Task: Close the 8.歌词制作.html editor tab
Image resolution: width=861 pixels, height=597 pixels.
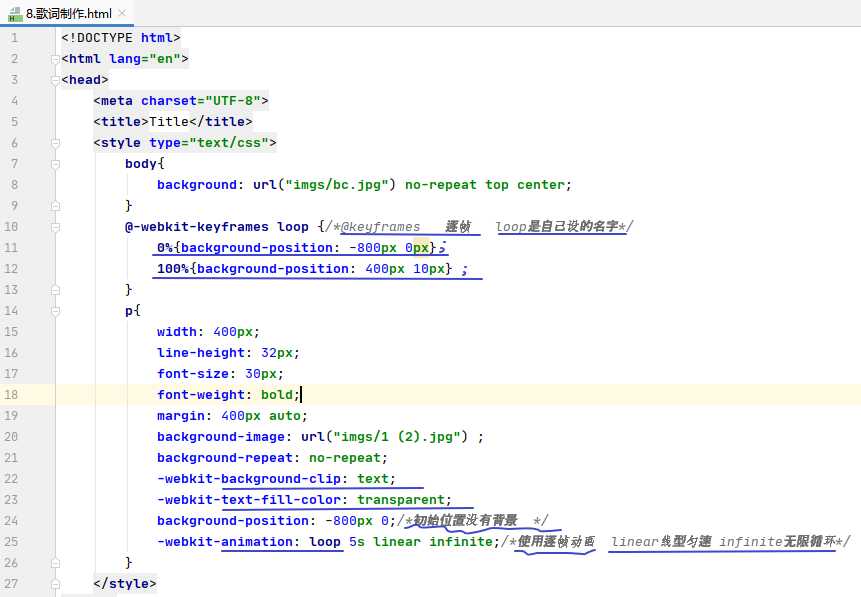Action: [118, 13]
